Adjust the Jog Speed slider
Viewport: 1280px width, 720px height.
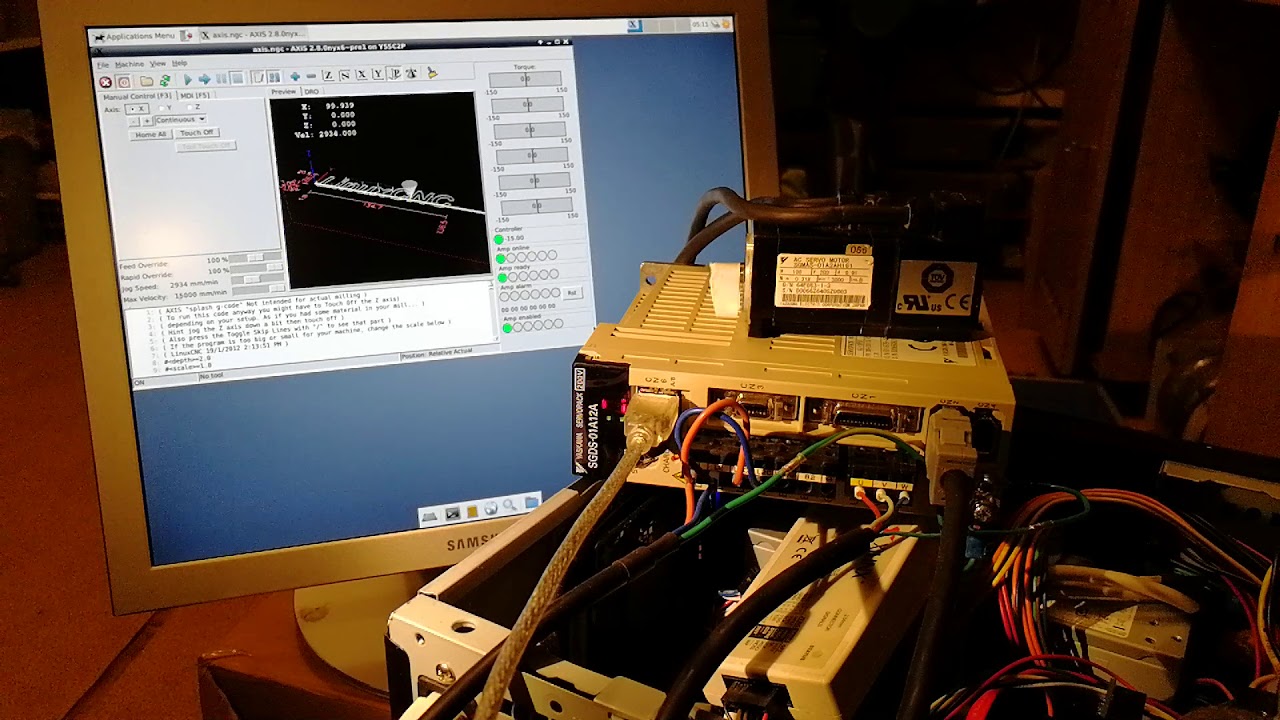[x=258, y=279]
